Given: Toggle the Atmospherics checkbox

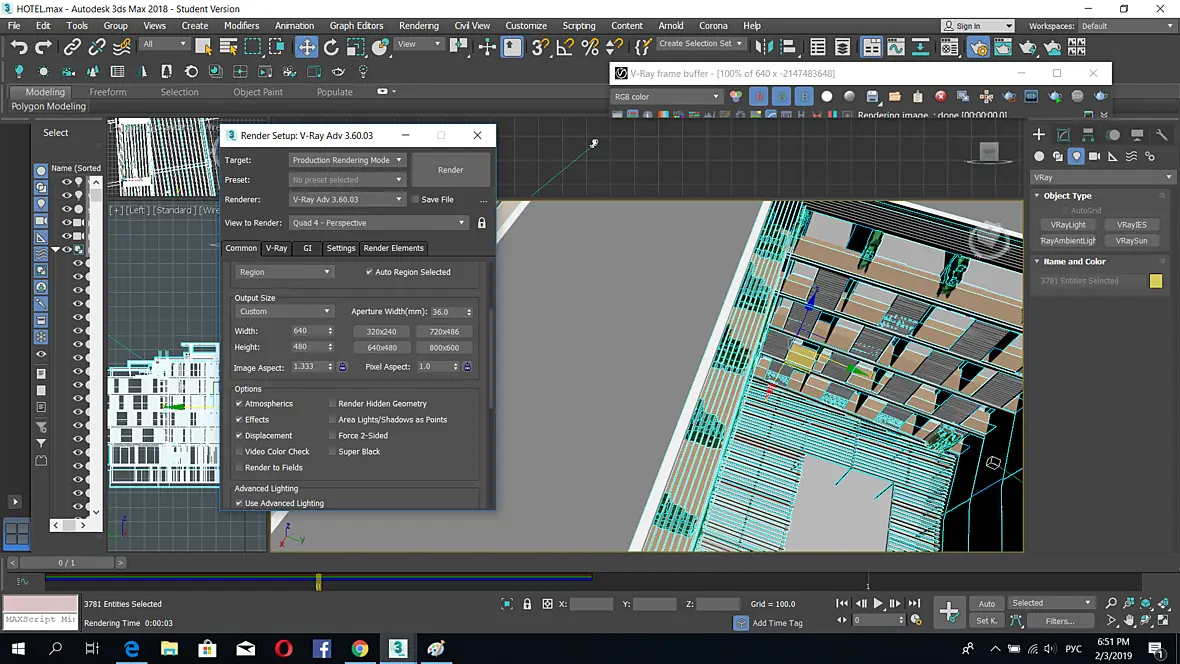Looking at the screenshot, I should (x=239, y=404).
